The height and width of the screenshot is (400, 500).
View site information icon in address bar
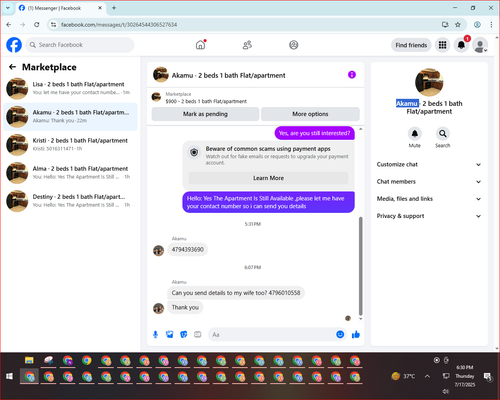pos(53,24)
